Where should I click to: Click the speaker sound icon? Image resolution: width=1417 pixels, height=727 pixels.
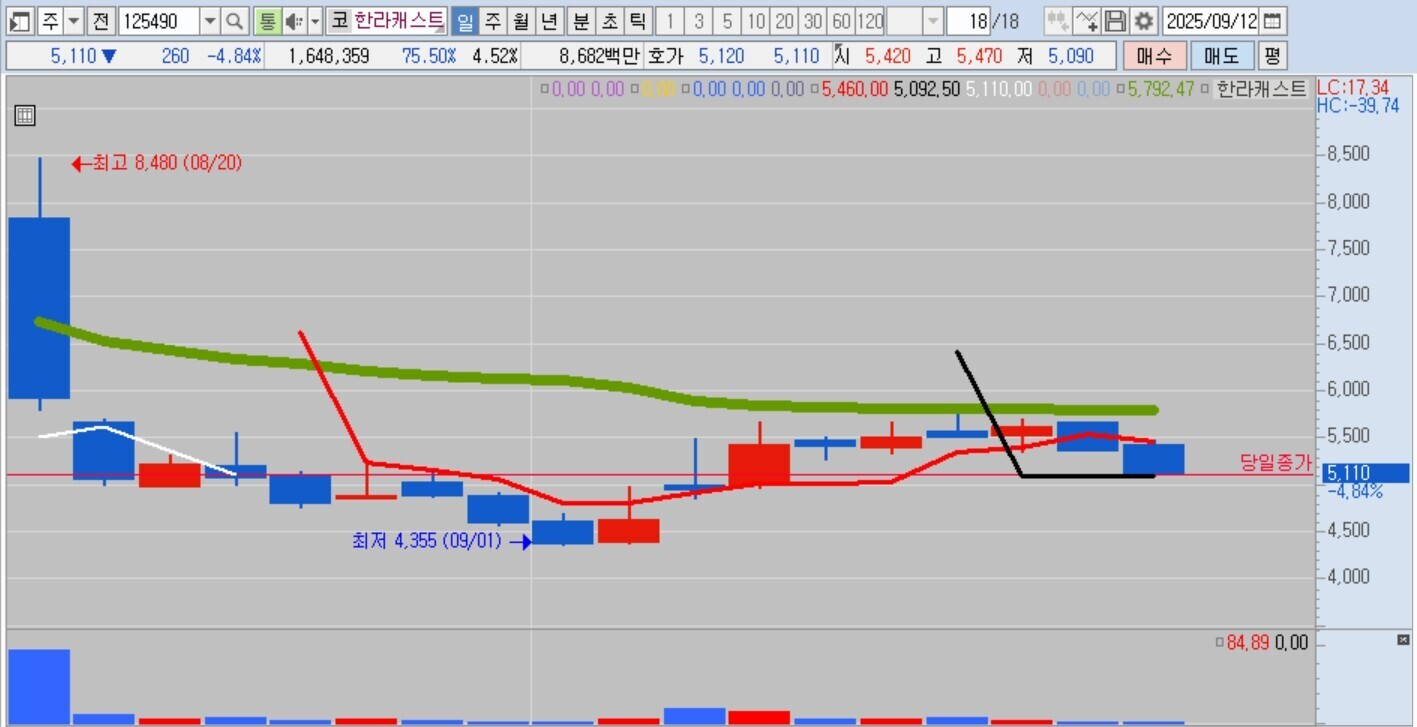294,21
